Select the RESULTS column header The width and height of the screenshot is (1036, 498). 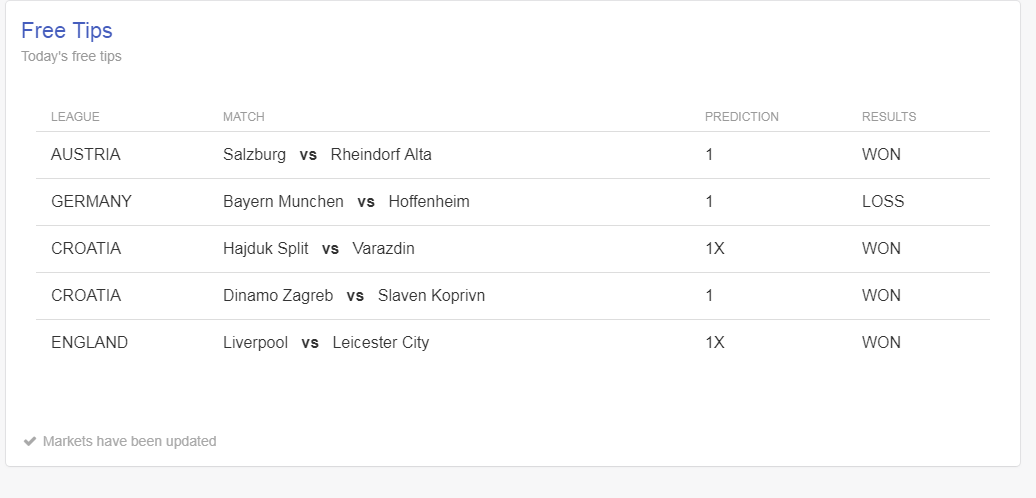[x=889, y=117]
